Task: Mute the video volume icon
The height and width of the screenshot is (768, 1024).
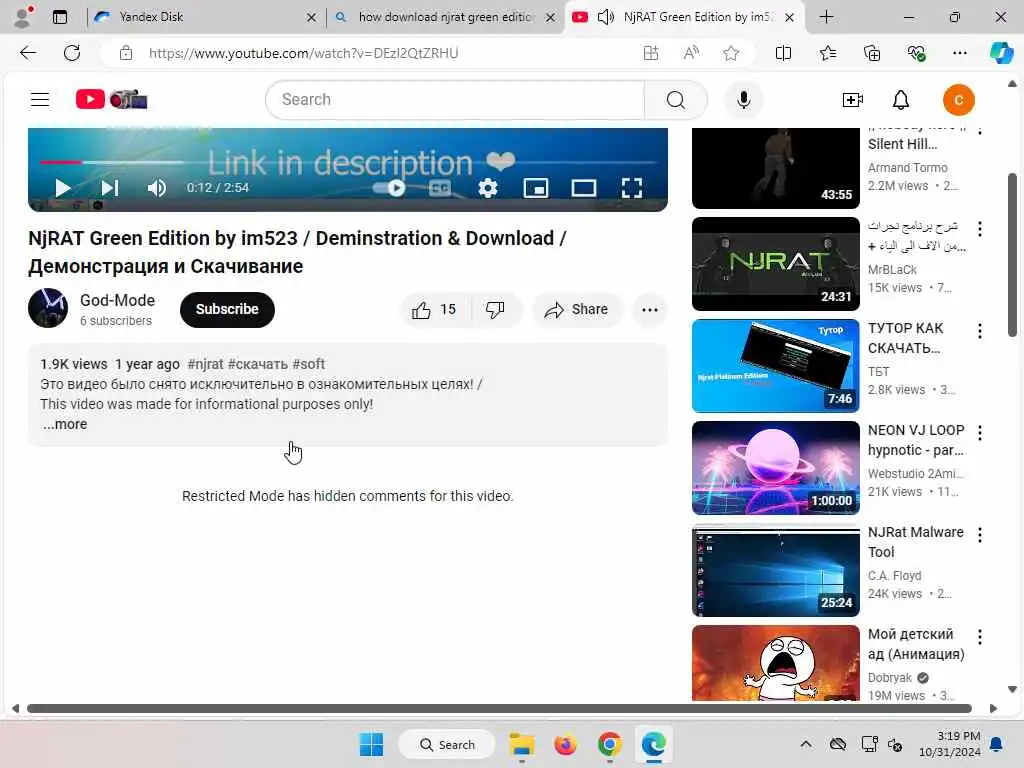Action: coord(157,188)
